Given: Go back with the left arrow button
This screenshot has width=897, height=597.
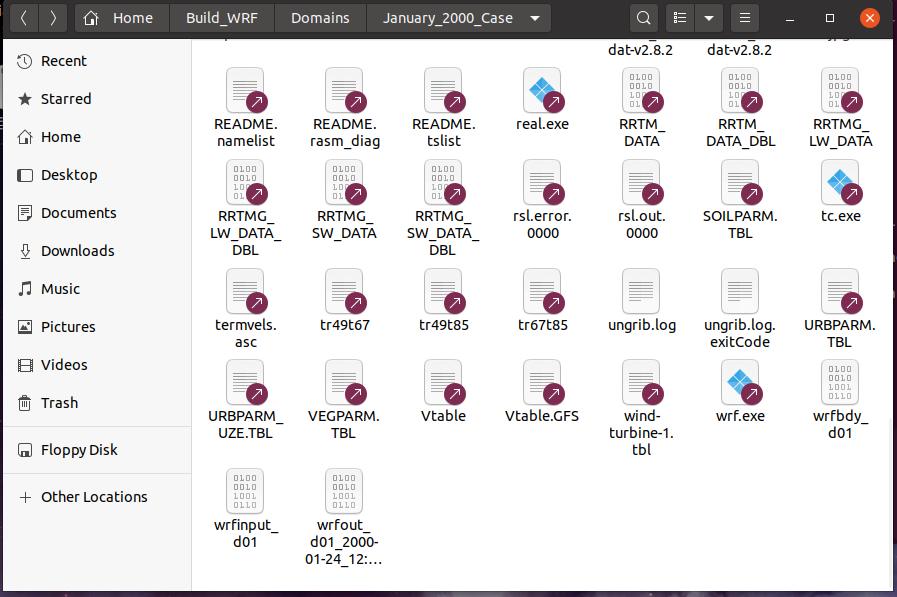Looking at the screenshot, I should click(24, 18).
